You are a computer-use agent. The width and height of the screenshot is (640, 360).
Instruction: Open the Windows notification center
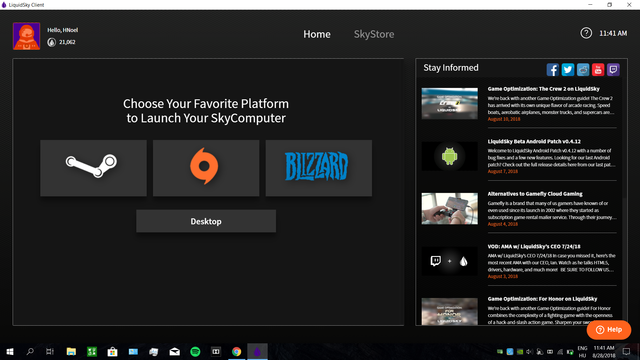[626, 351]
